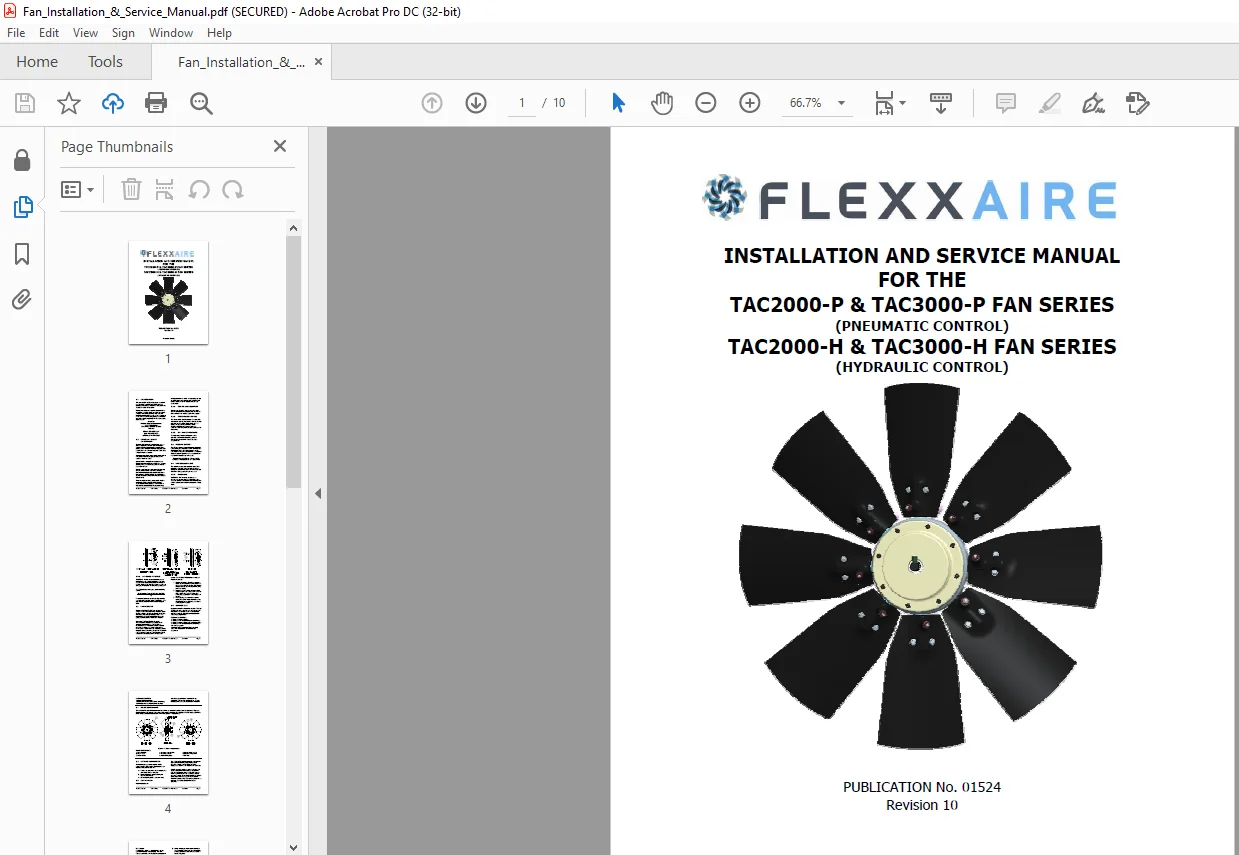Viewport: 1239px width, 855px height.
Task: Click the FLEXXAIRE logo on page
Action: click(909, 199)
